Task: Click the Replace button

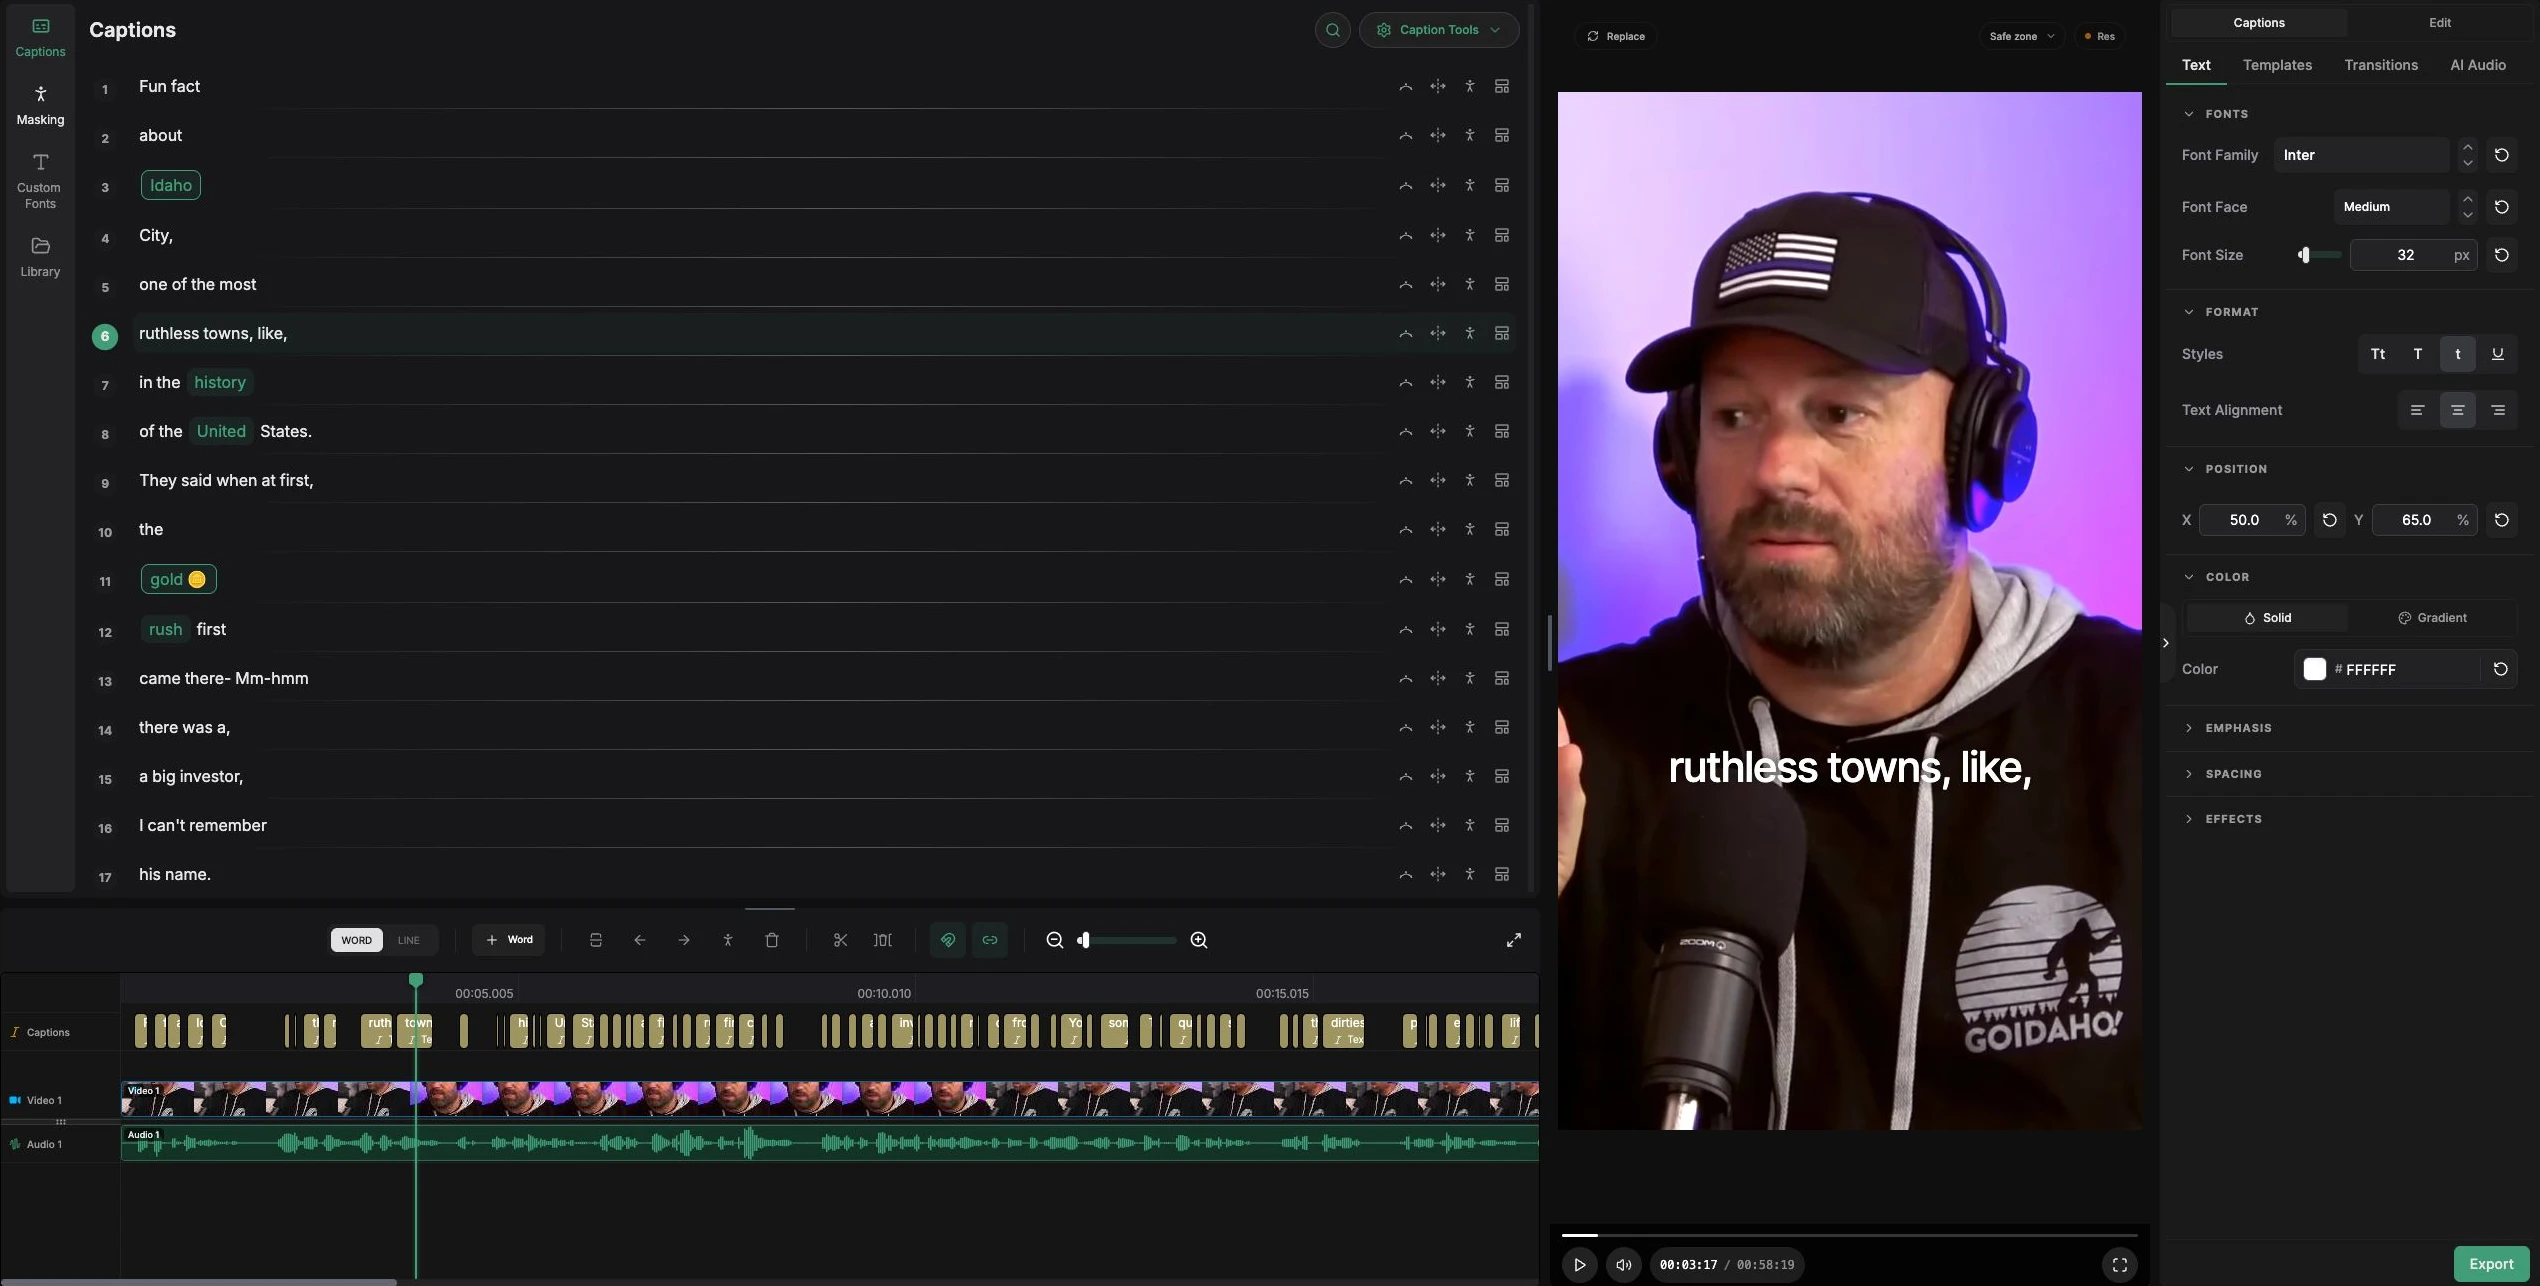Action: click(1616, 36)
